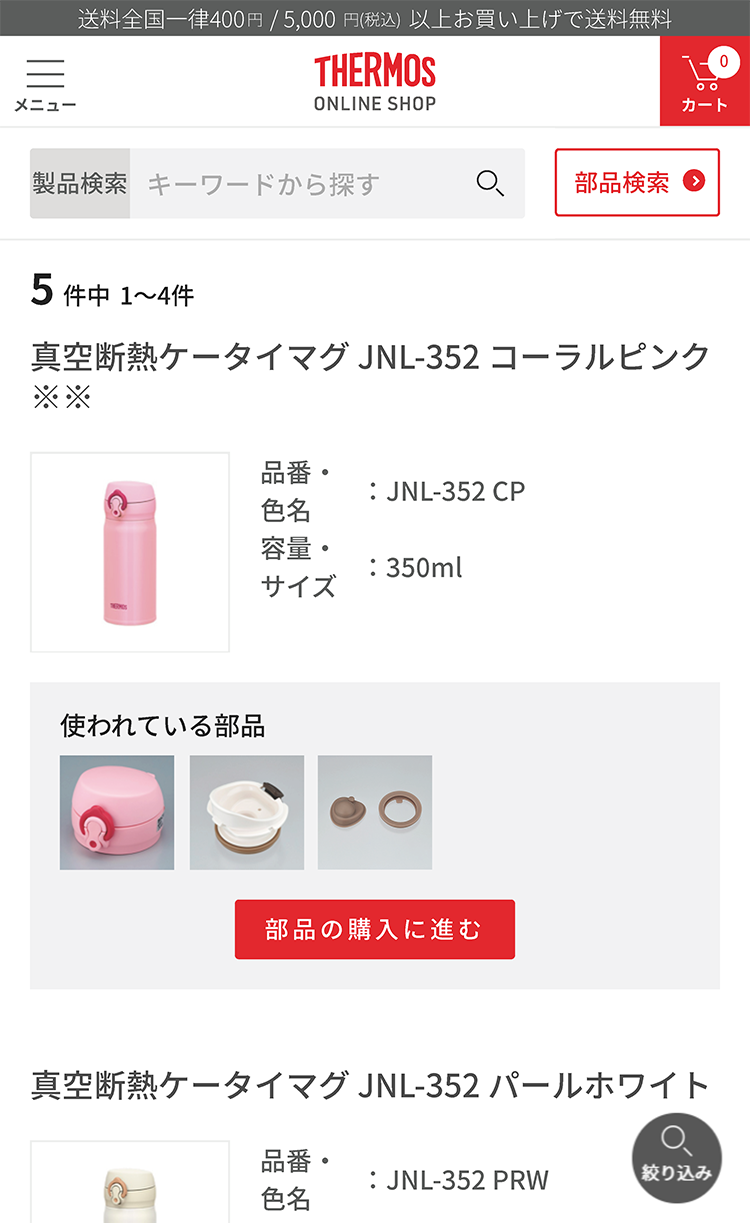
Task: View the white cap unit part image
Action: tap(247, 812)
